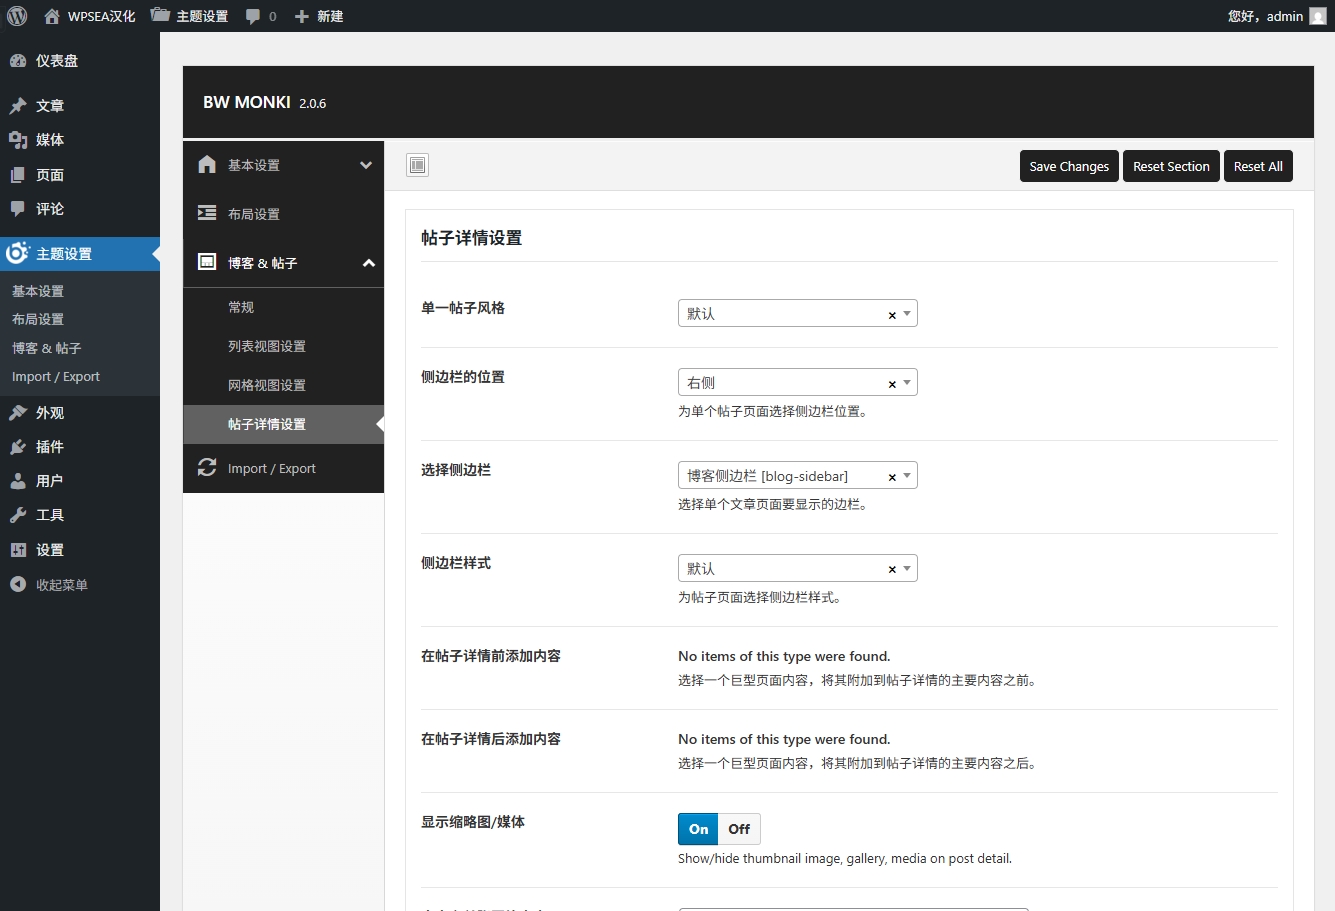Switch 显示缩略图/媒体 to Off

(x=739, y=829)
